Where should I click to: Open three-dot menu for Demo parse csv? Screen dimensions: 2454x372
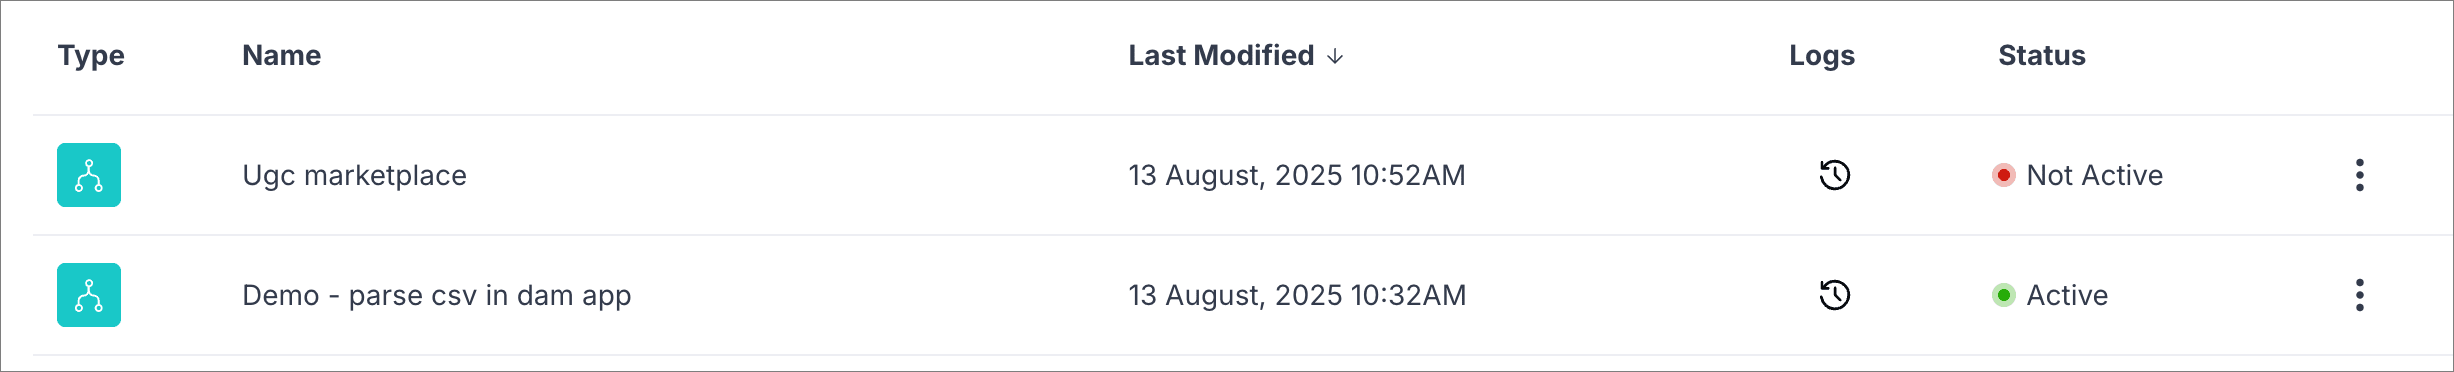point(2359,295)
